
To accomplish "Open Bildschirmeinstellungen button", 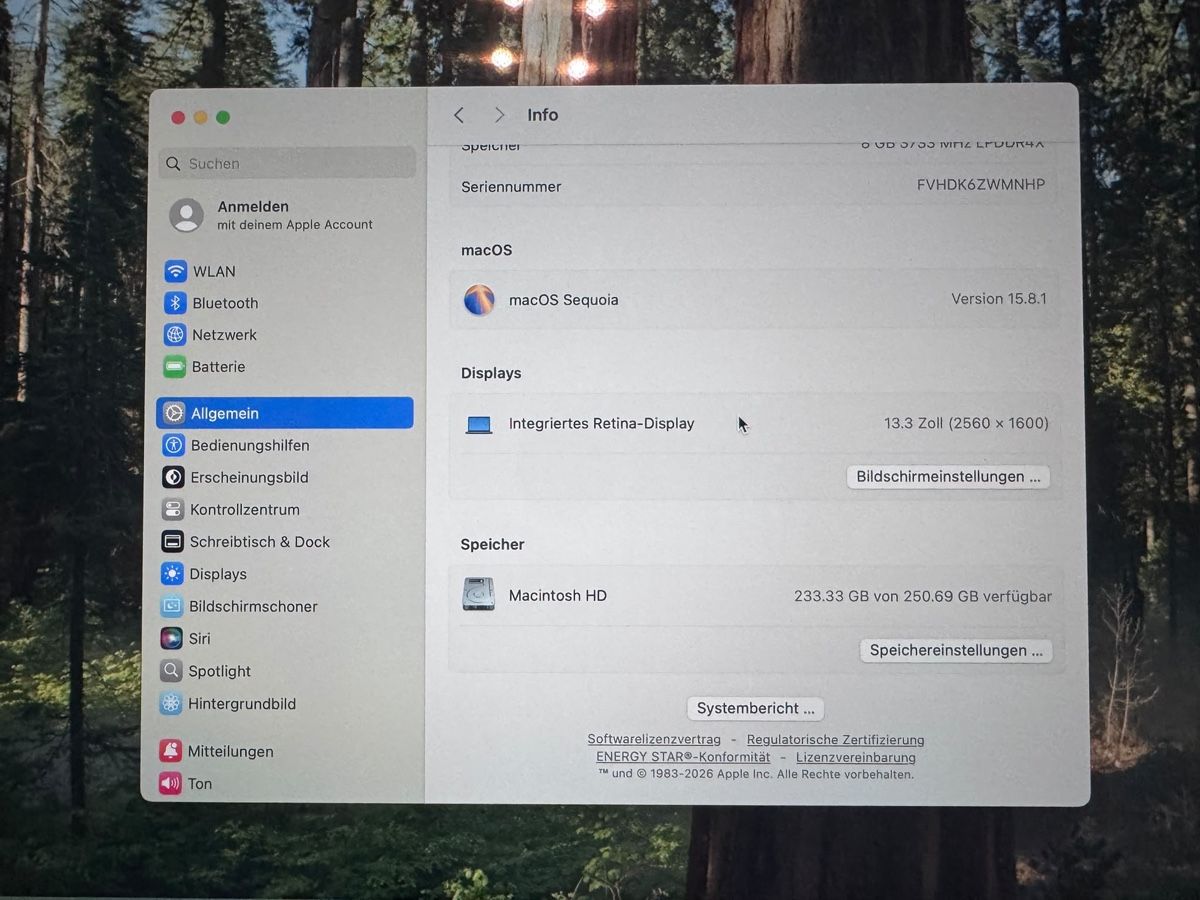I will [948, 477].
